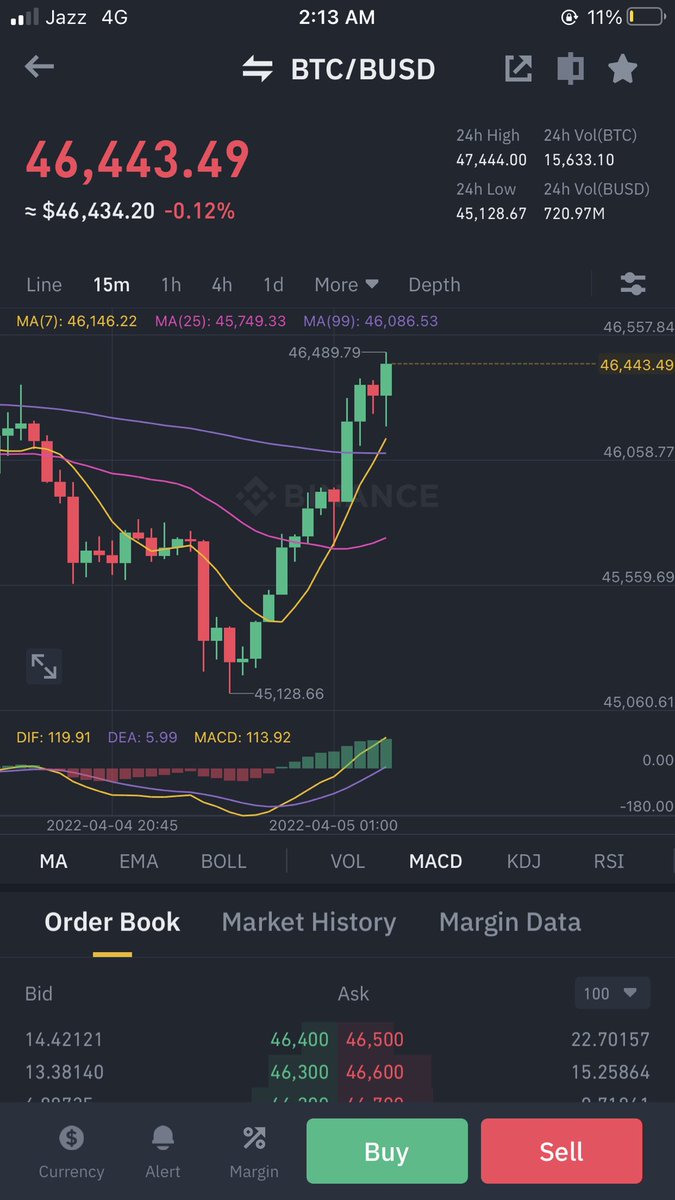Toggle the VOL indicator
This screenshot has height=1200, width=675.
pyautogui.click(x=348, y=861)
